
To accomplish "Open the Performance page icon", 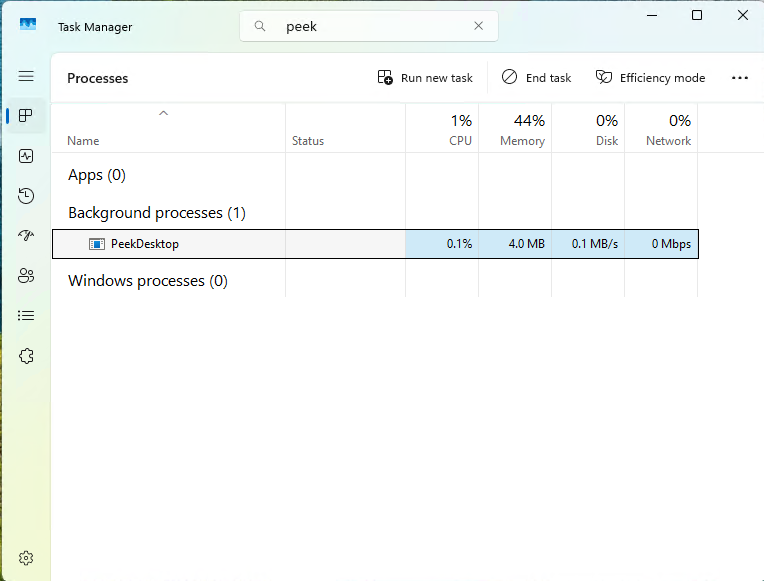I will [27, 156].
